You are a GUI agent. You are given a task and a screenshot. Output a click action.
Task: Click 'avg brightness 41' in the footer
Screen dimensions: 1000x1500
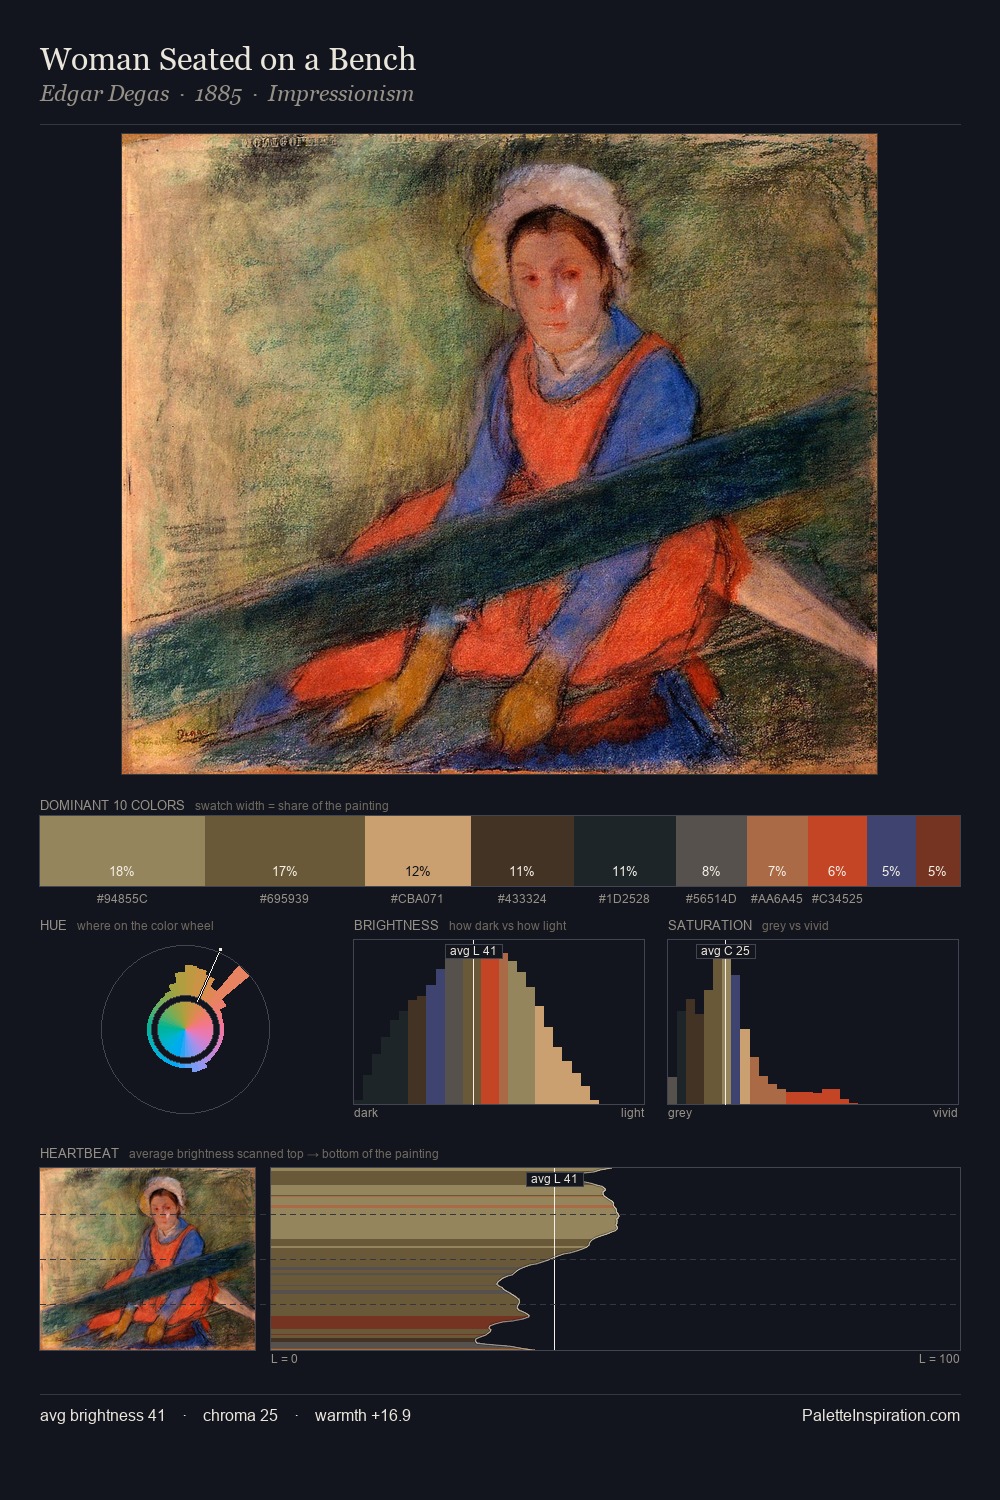coord(103,1415)
